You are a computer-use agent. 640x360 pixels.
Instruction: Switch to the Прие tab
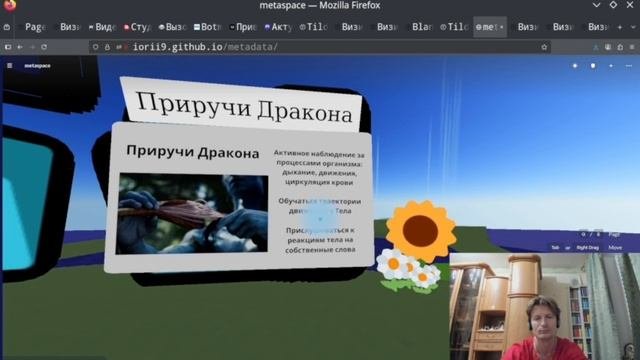coord(243,27)
